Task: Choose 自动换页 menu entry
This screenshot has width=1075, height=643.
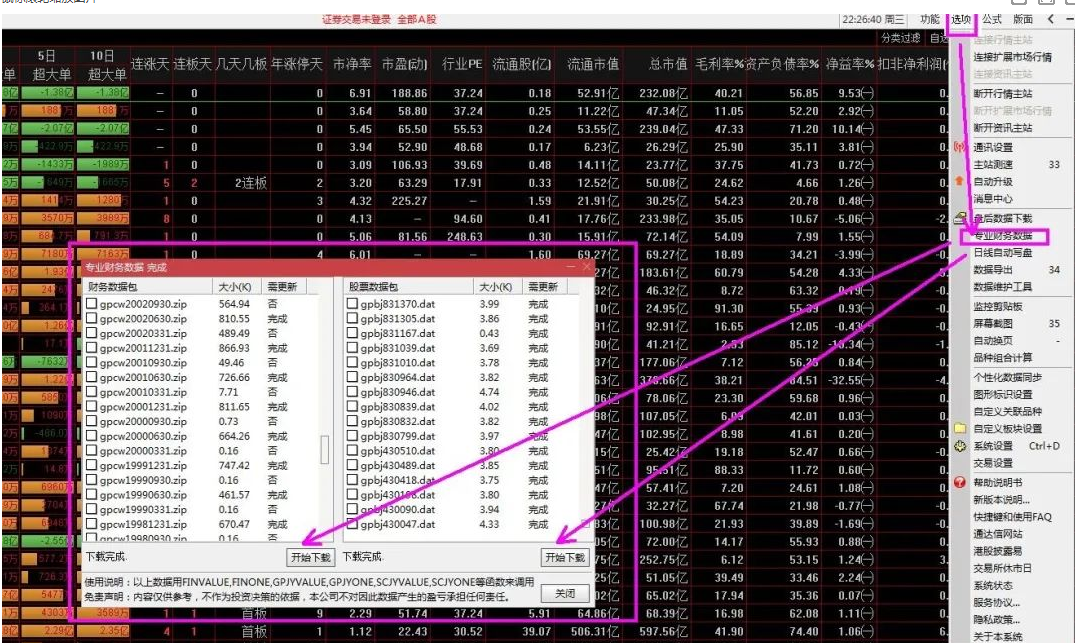Action: coord(993,341)
